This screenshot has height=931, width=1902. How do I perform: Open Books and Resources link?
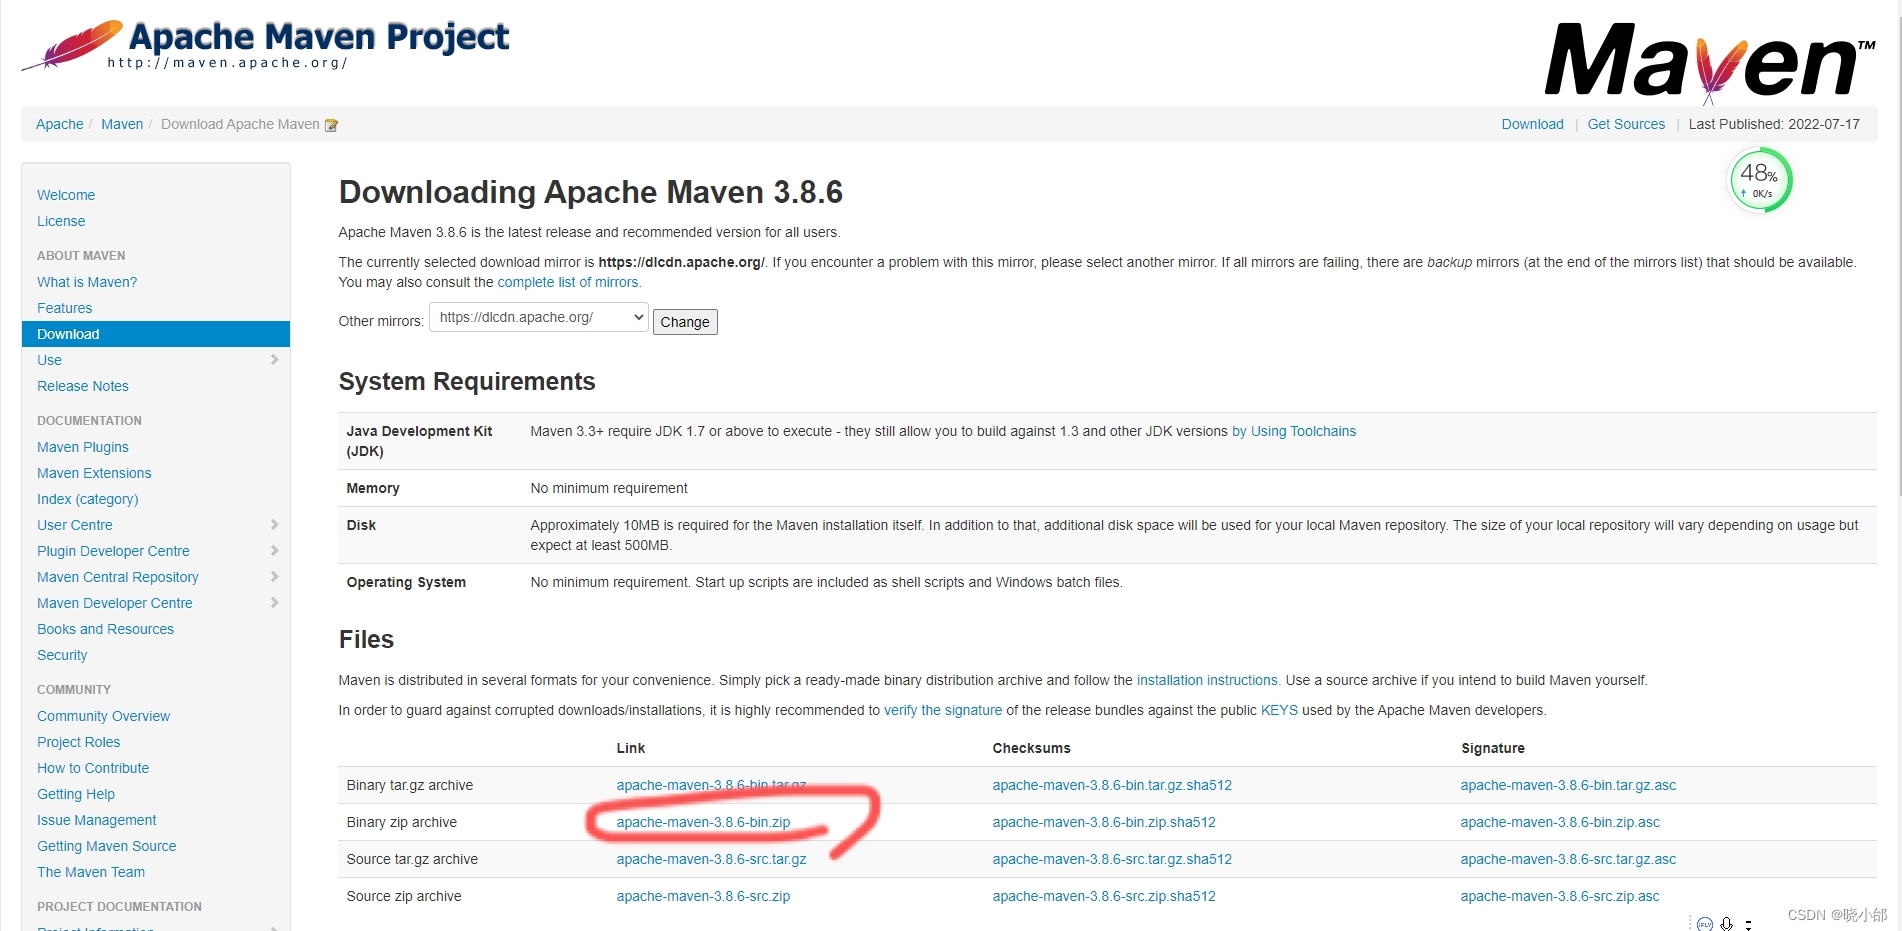(105, 629)
